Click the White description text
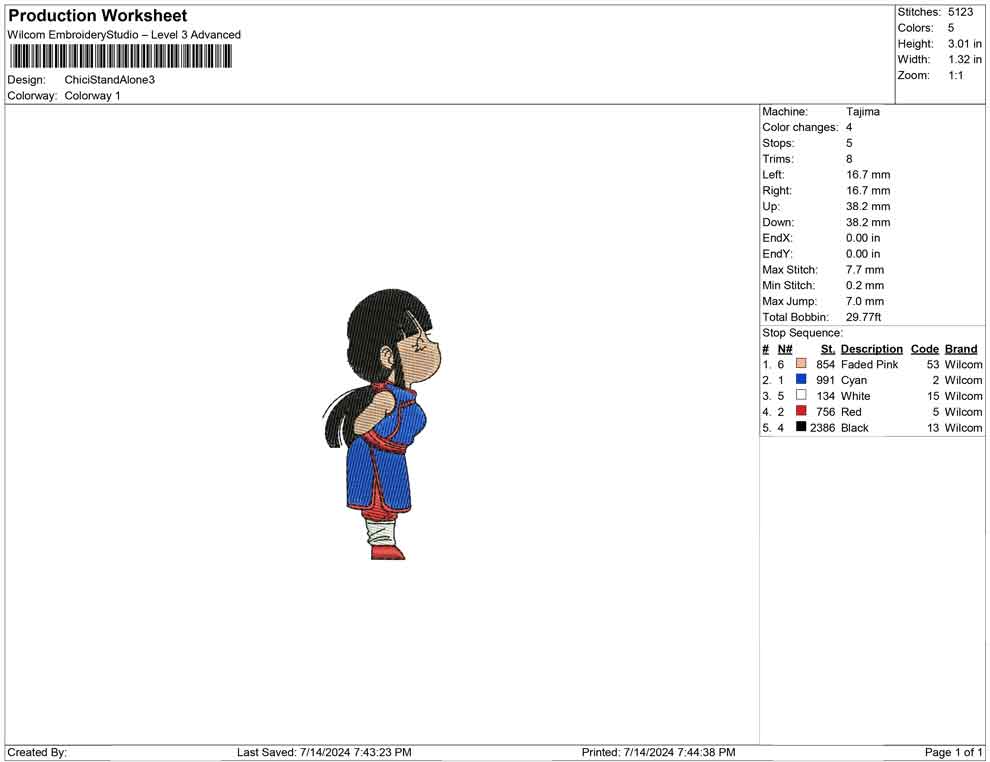This screenshot has width=990, height=762. pos(856,396)
